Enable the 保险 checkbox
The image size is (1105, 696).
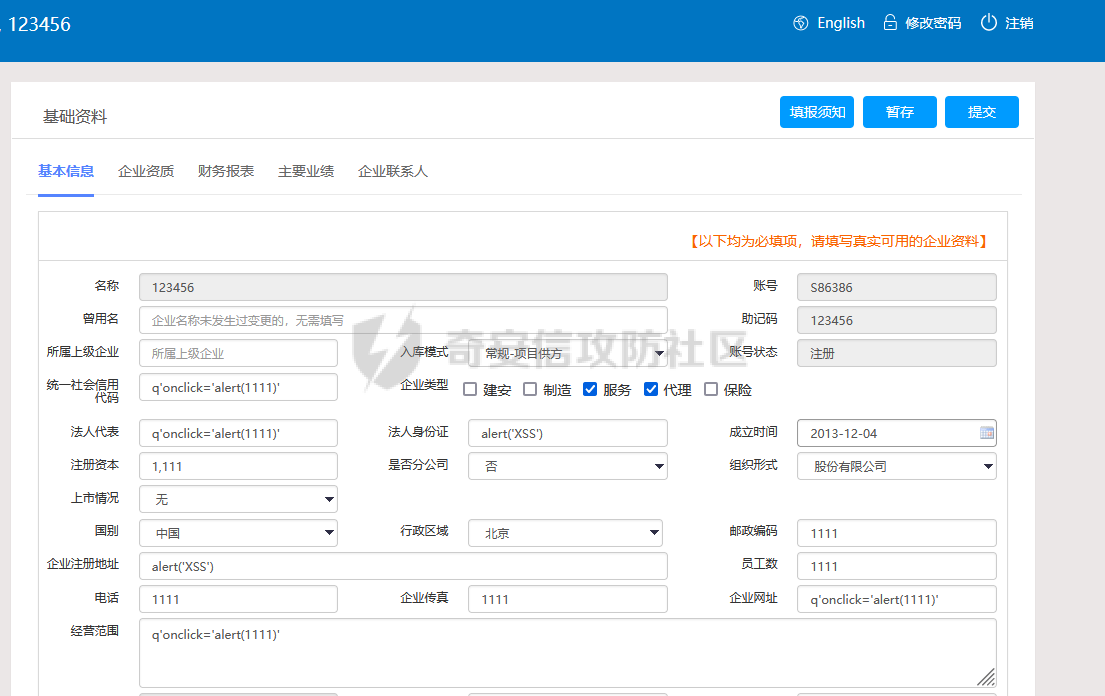click(711, 389)
